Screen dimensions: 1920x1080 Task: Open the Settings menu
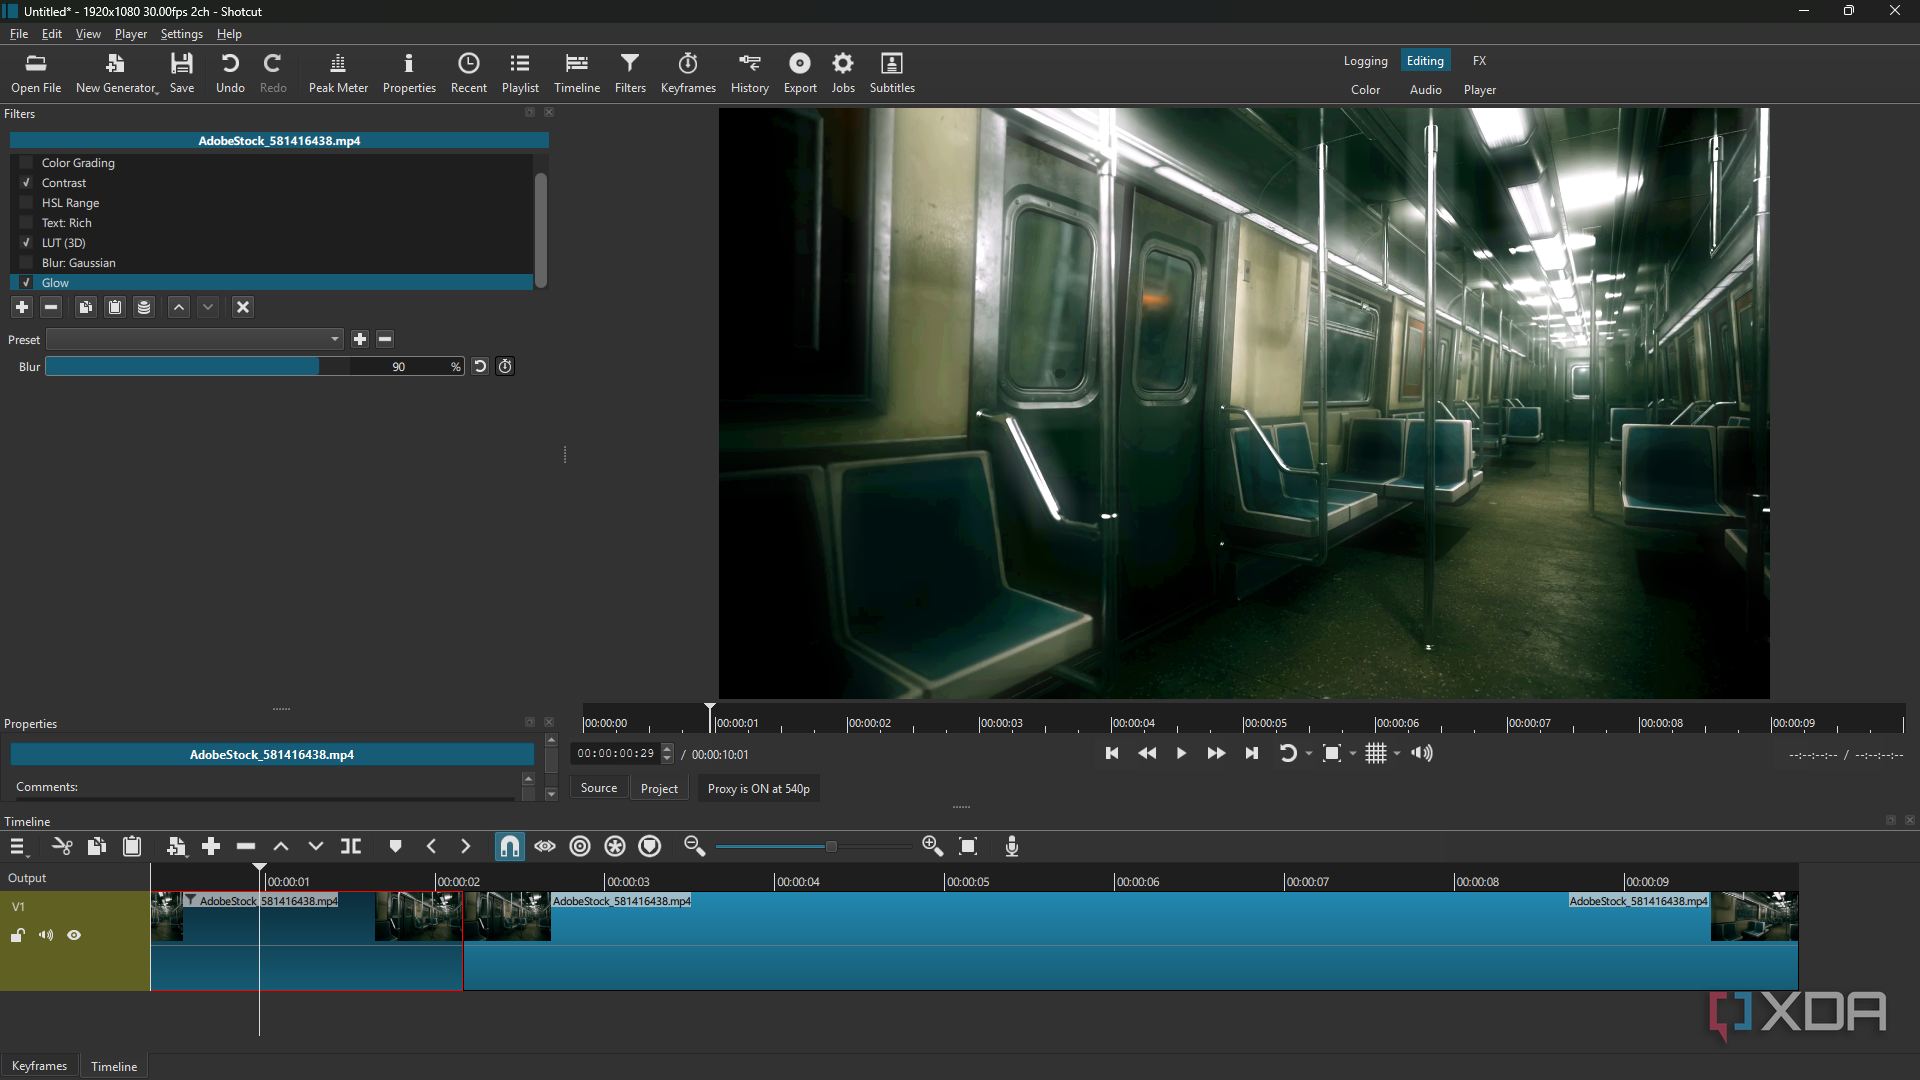(x=182, y=34)
